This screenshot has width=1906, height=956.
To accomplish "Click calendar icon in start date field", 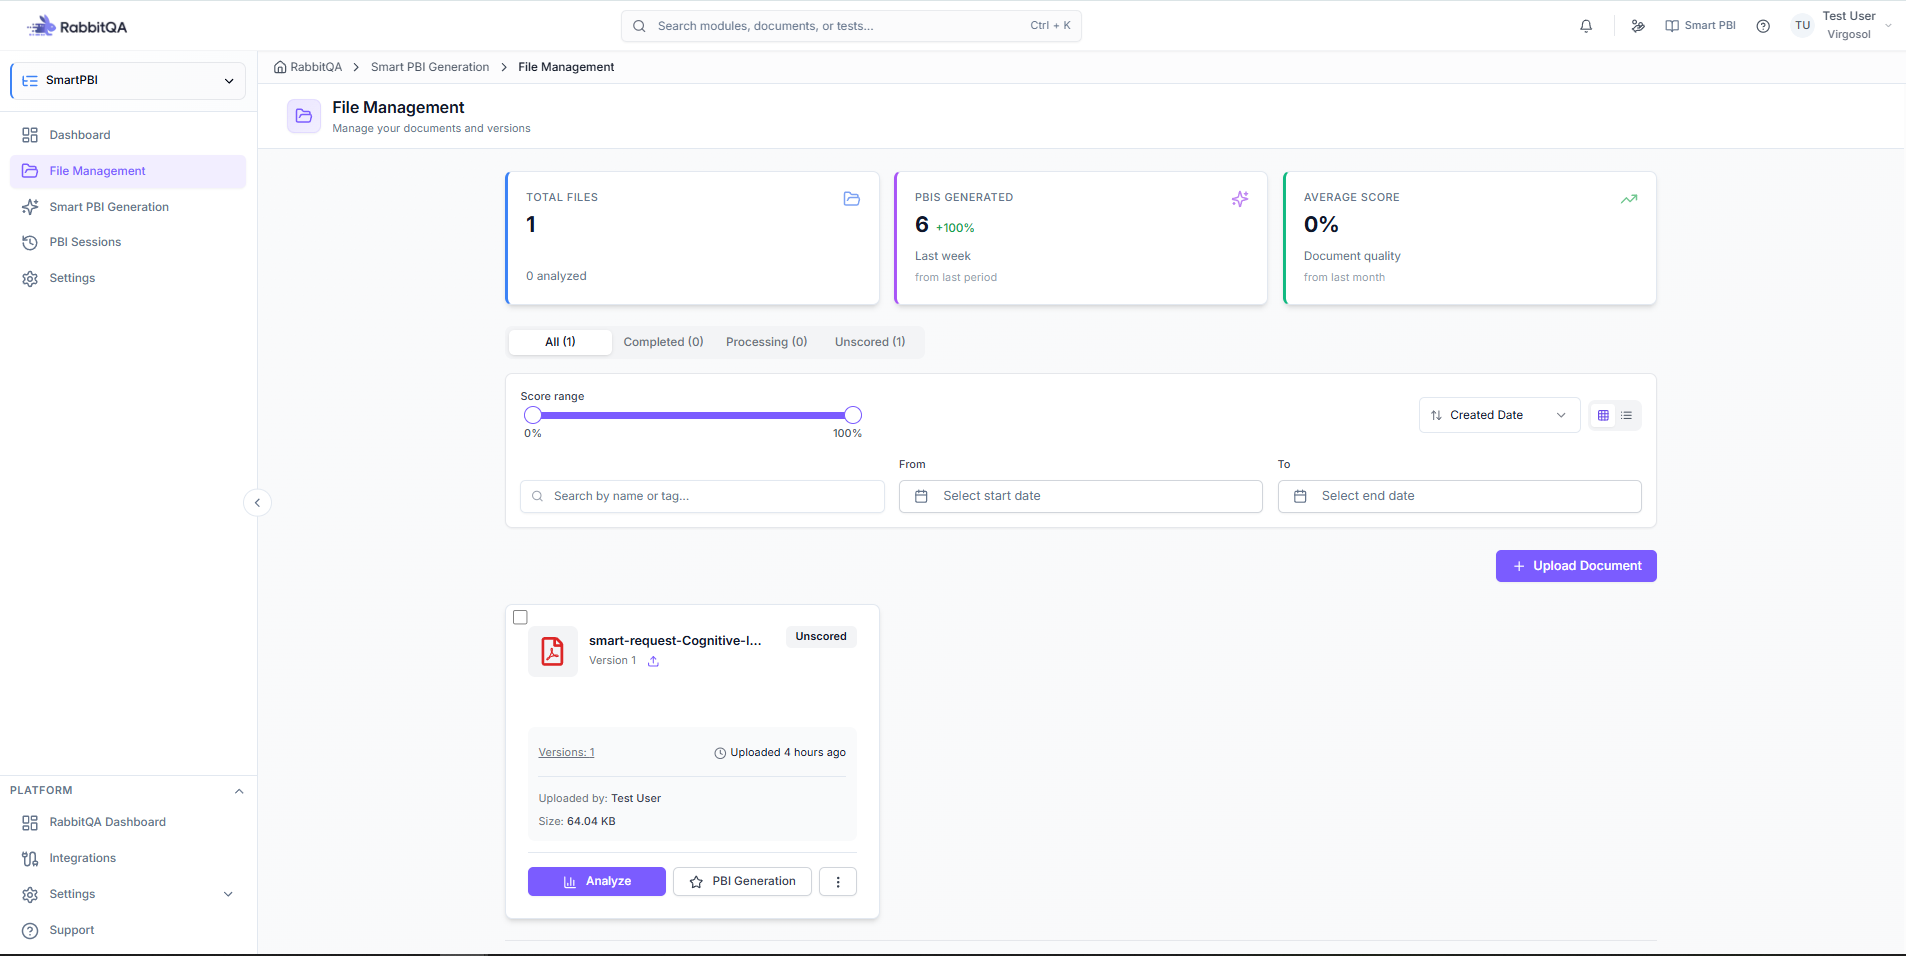I will point(921,496).
